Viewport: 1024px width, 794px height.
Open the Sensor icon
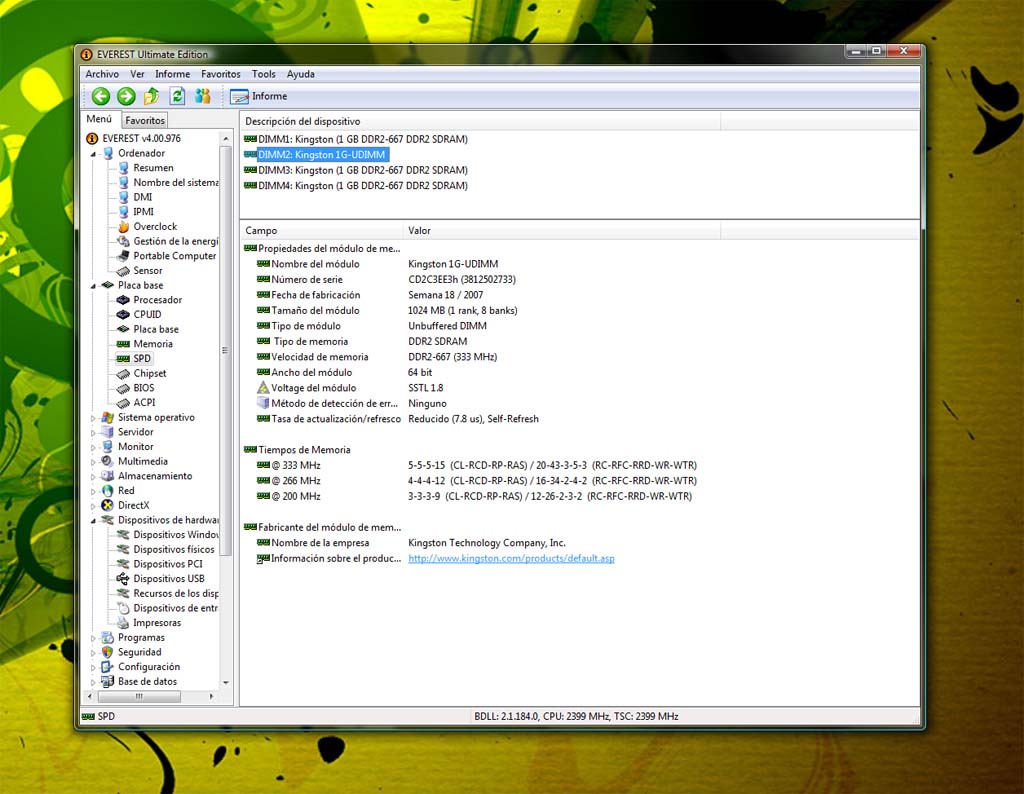point(123,270)
